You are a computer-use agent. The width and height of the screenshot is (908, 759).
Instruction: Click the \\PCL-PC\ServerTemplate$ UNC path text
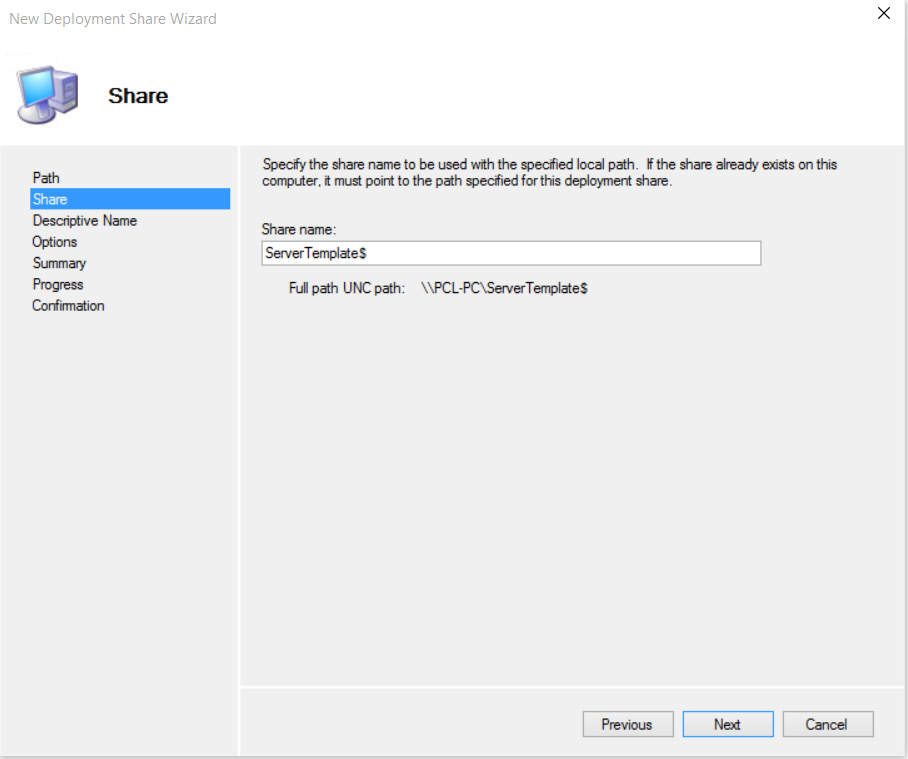click(x=504, y=288)
